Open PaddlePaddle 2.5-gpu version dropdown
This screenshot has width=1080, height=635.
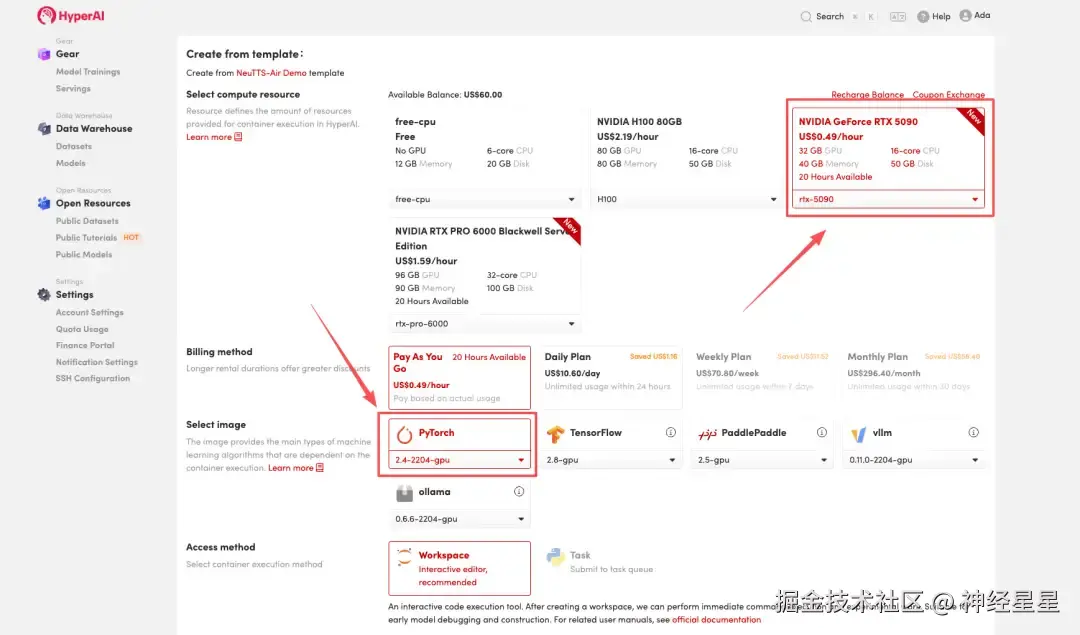pos(762,460)
